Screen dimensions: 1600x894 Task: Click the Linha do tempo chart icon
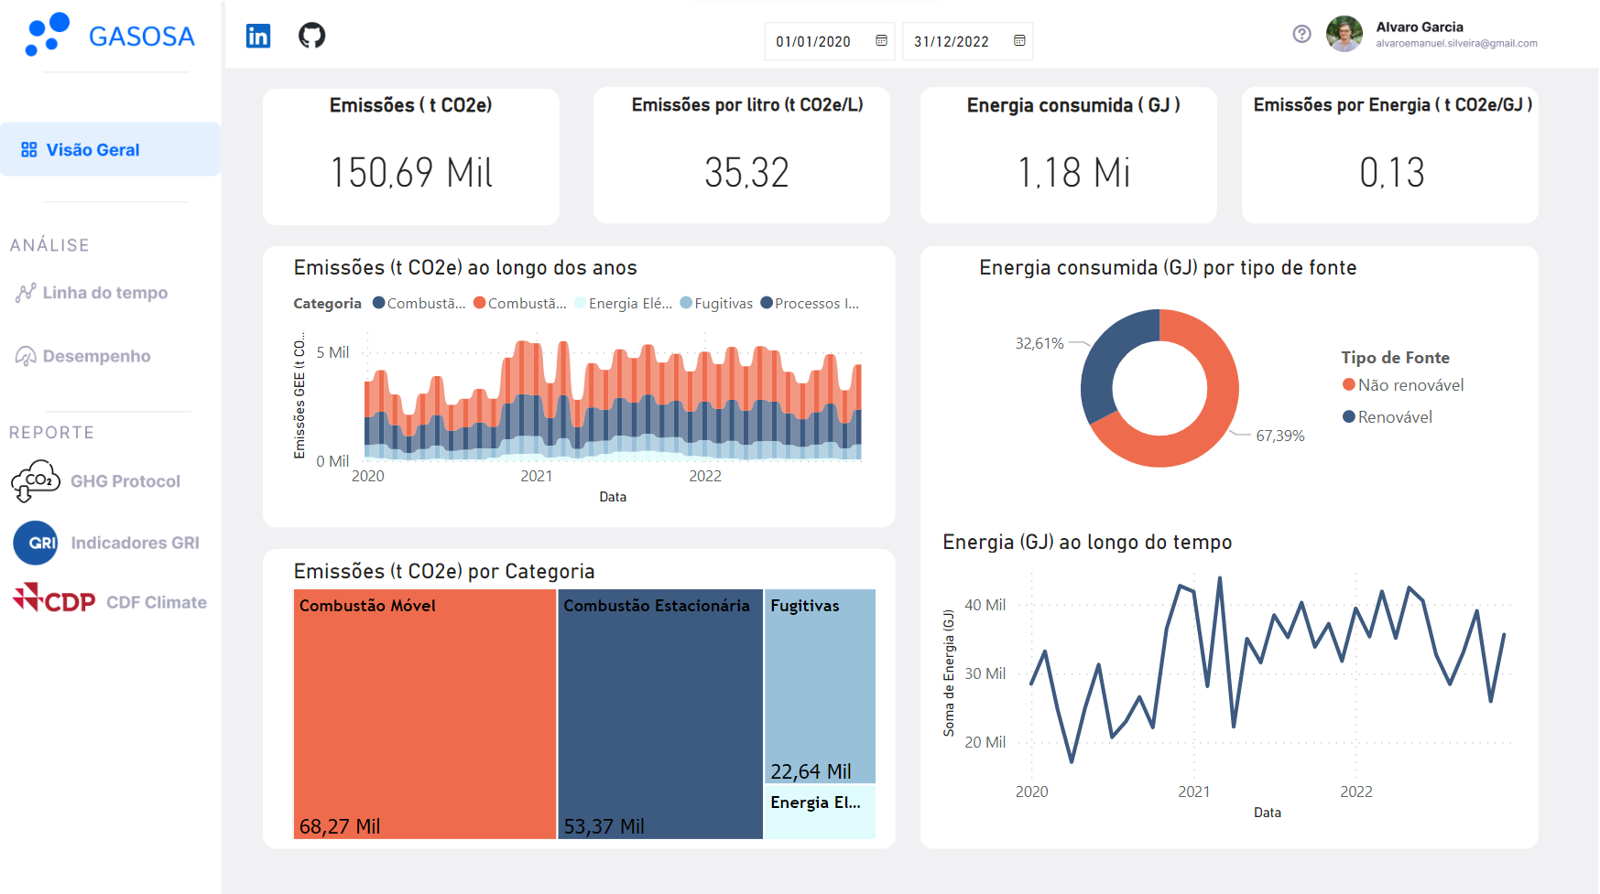(25, 292)
